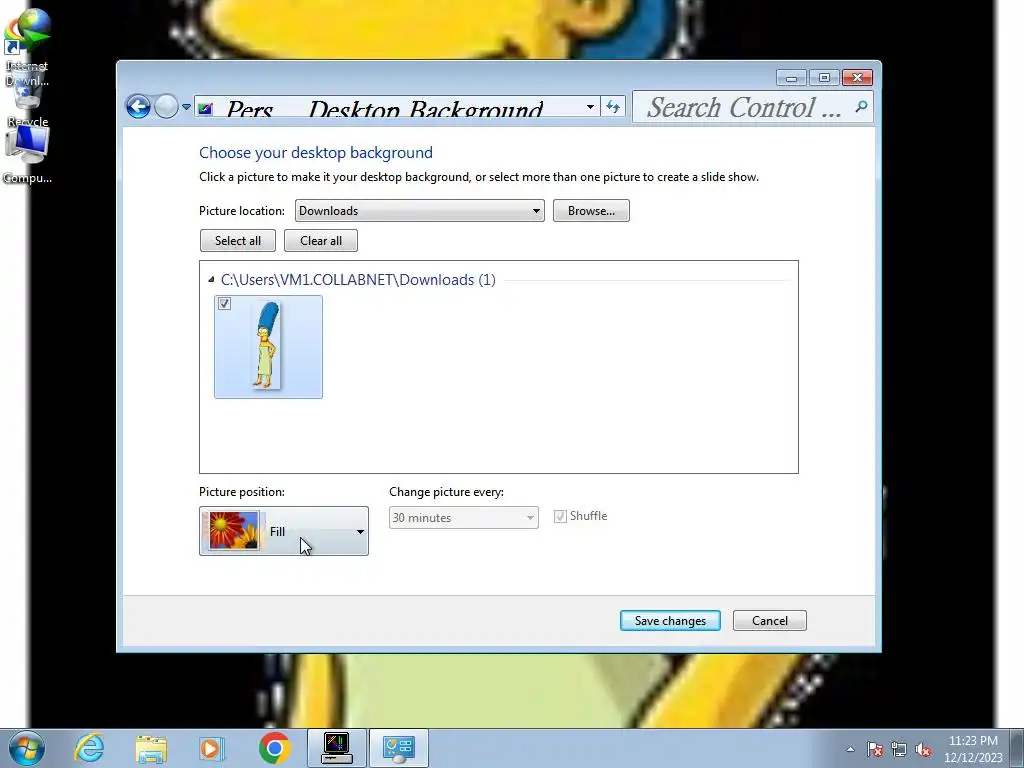Screen dimensions: 1024x768
Task: Open Windows Explorer from the taskbar
Action: (x=151, y=748)
